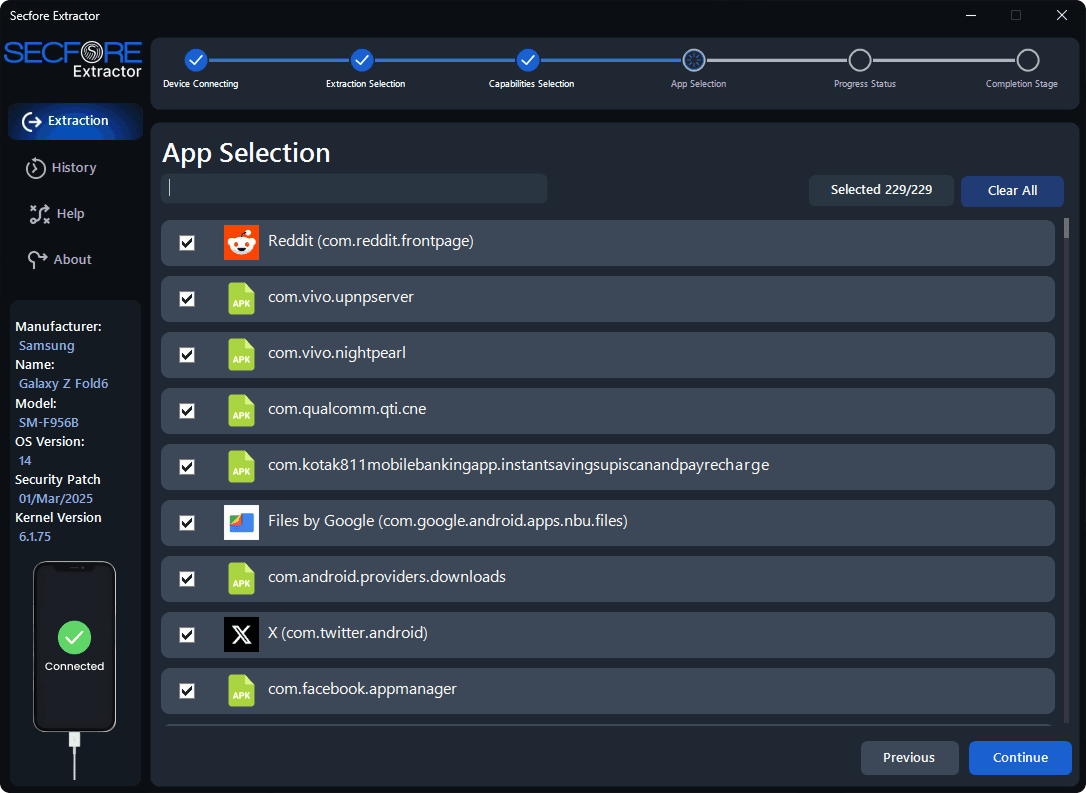Click the Samsung manufacturer value
The image size is (1086, 793).
pos(46,346)
